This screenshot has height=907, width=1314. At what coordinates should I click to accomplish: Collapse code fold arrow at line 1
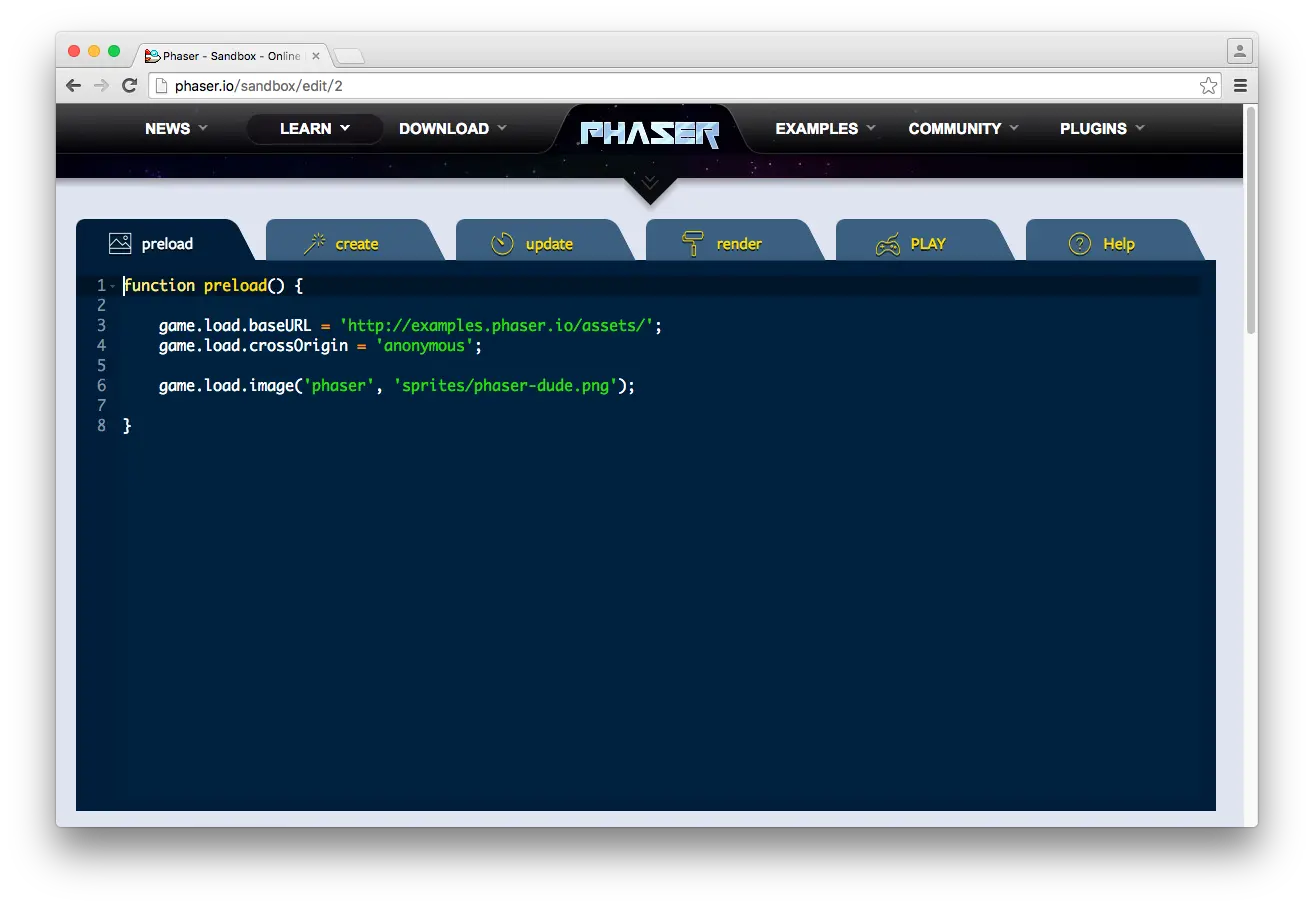[114, 286]
